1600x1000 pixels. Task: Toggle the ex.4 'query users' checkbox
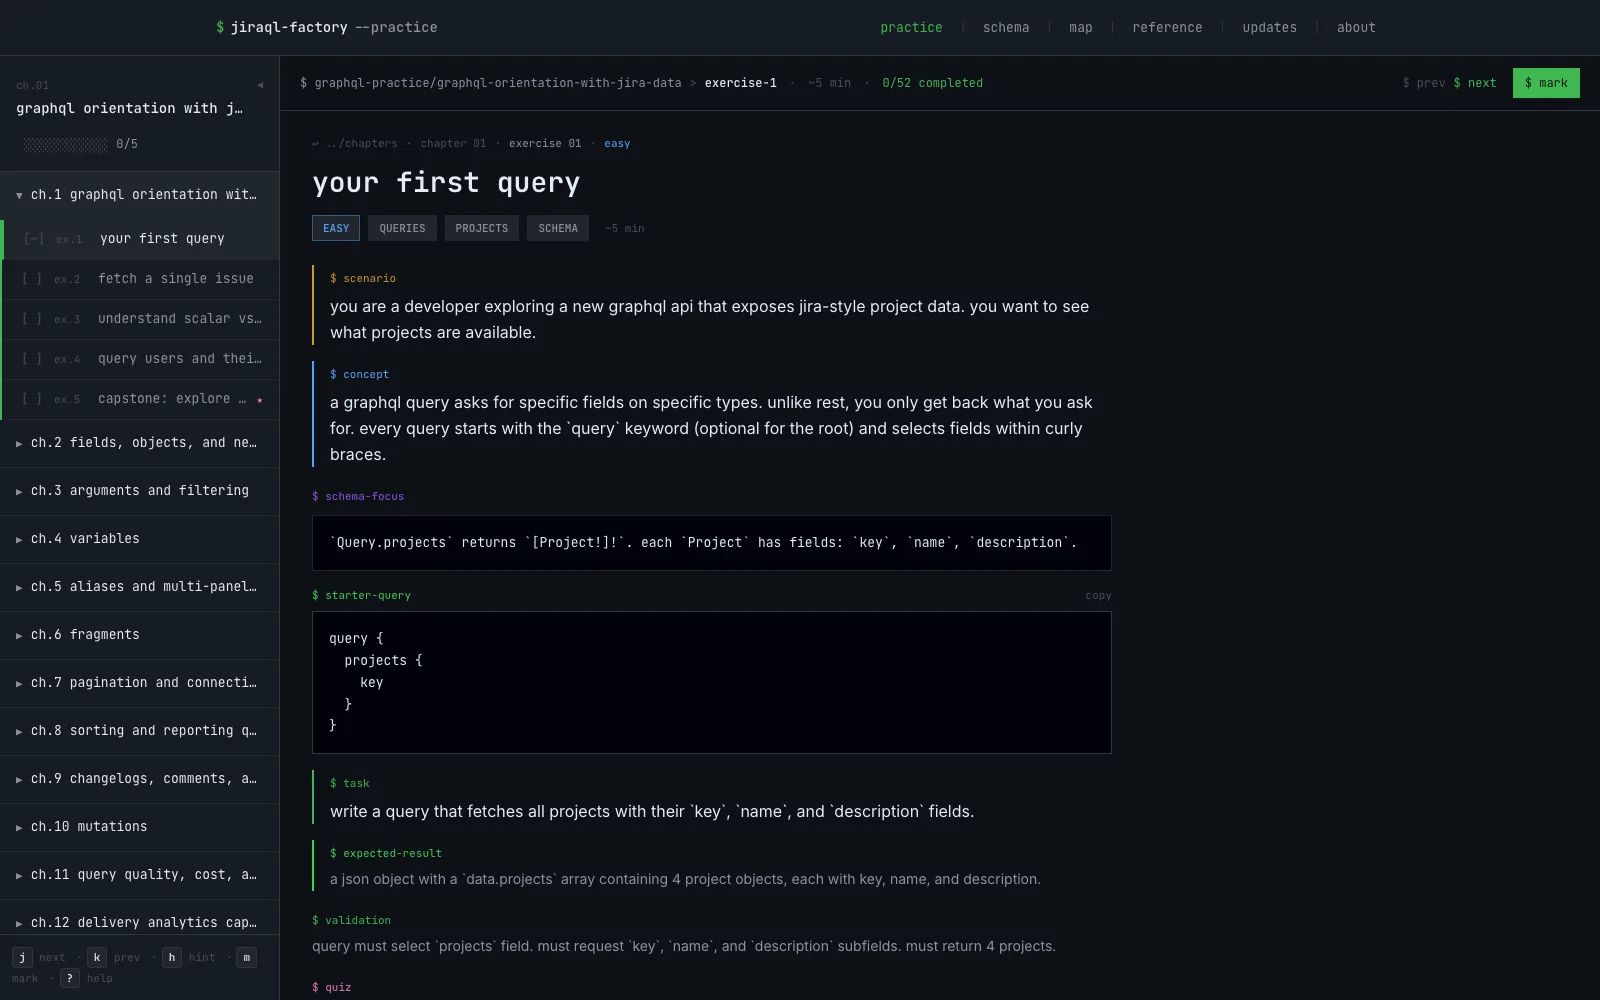[32, 359]
